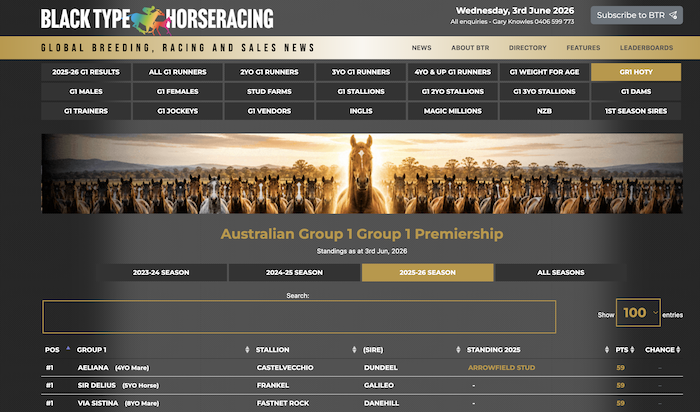This screenshot has width=700, height=412.
Task: Open the Show 100 entries dropdown
Action: 638,313
